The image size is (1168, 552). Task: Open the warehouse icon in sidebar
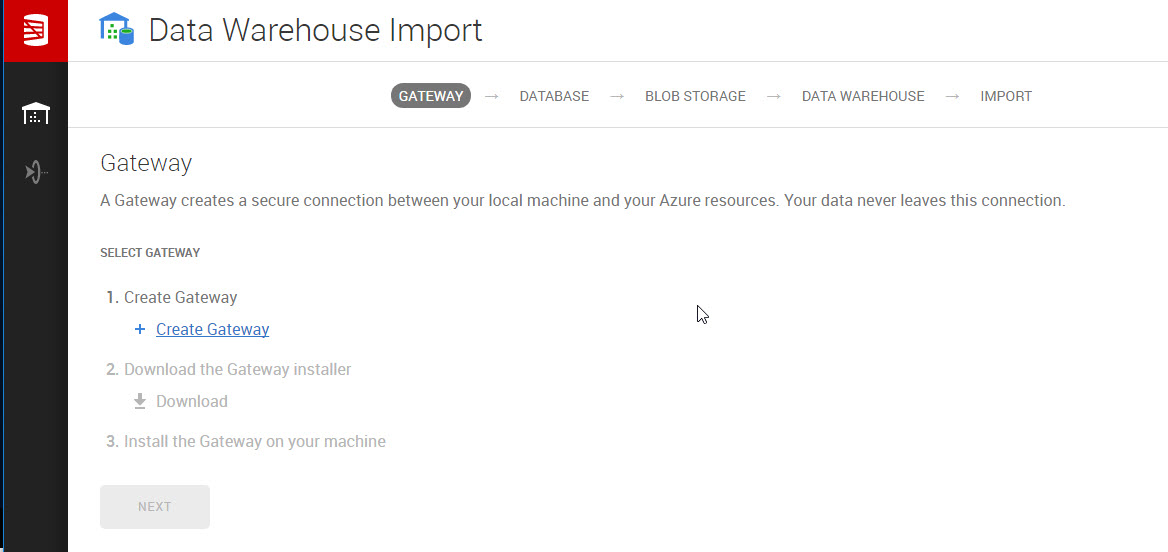pyautogui.click(x=36, y=113)
